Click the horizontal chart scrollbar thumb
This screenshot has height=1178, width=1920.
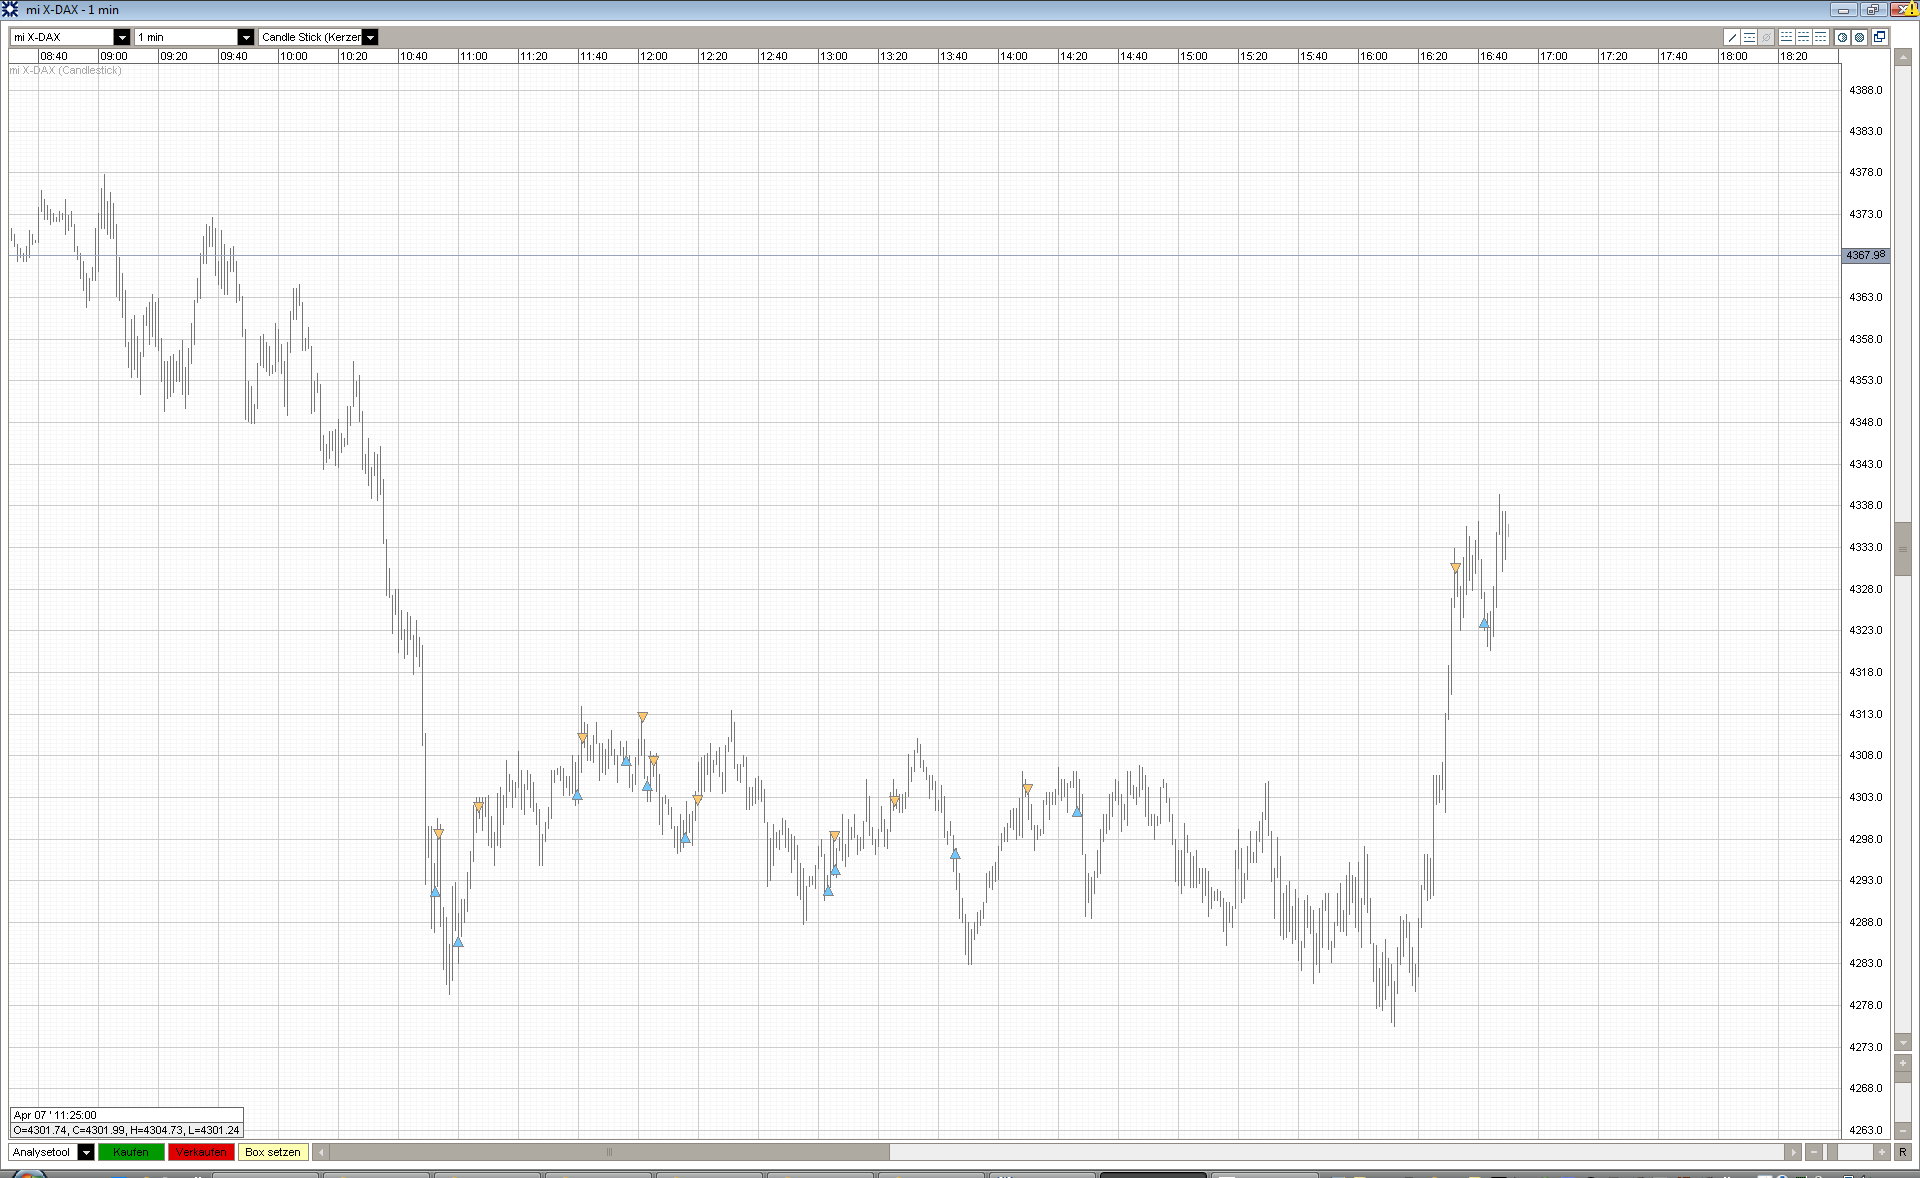pyautogui.click(x=609, y=1152)
